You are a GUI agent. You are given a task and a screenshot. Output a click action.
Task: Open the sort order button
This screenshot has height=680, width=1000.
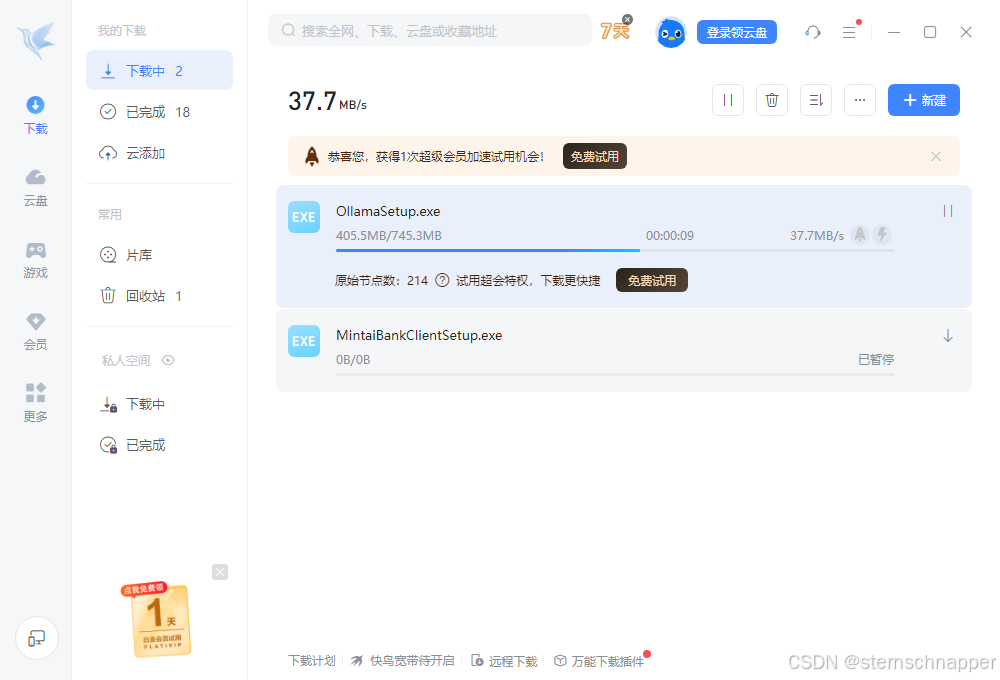(816, 100)
